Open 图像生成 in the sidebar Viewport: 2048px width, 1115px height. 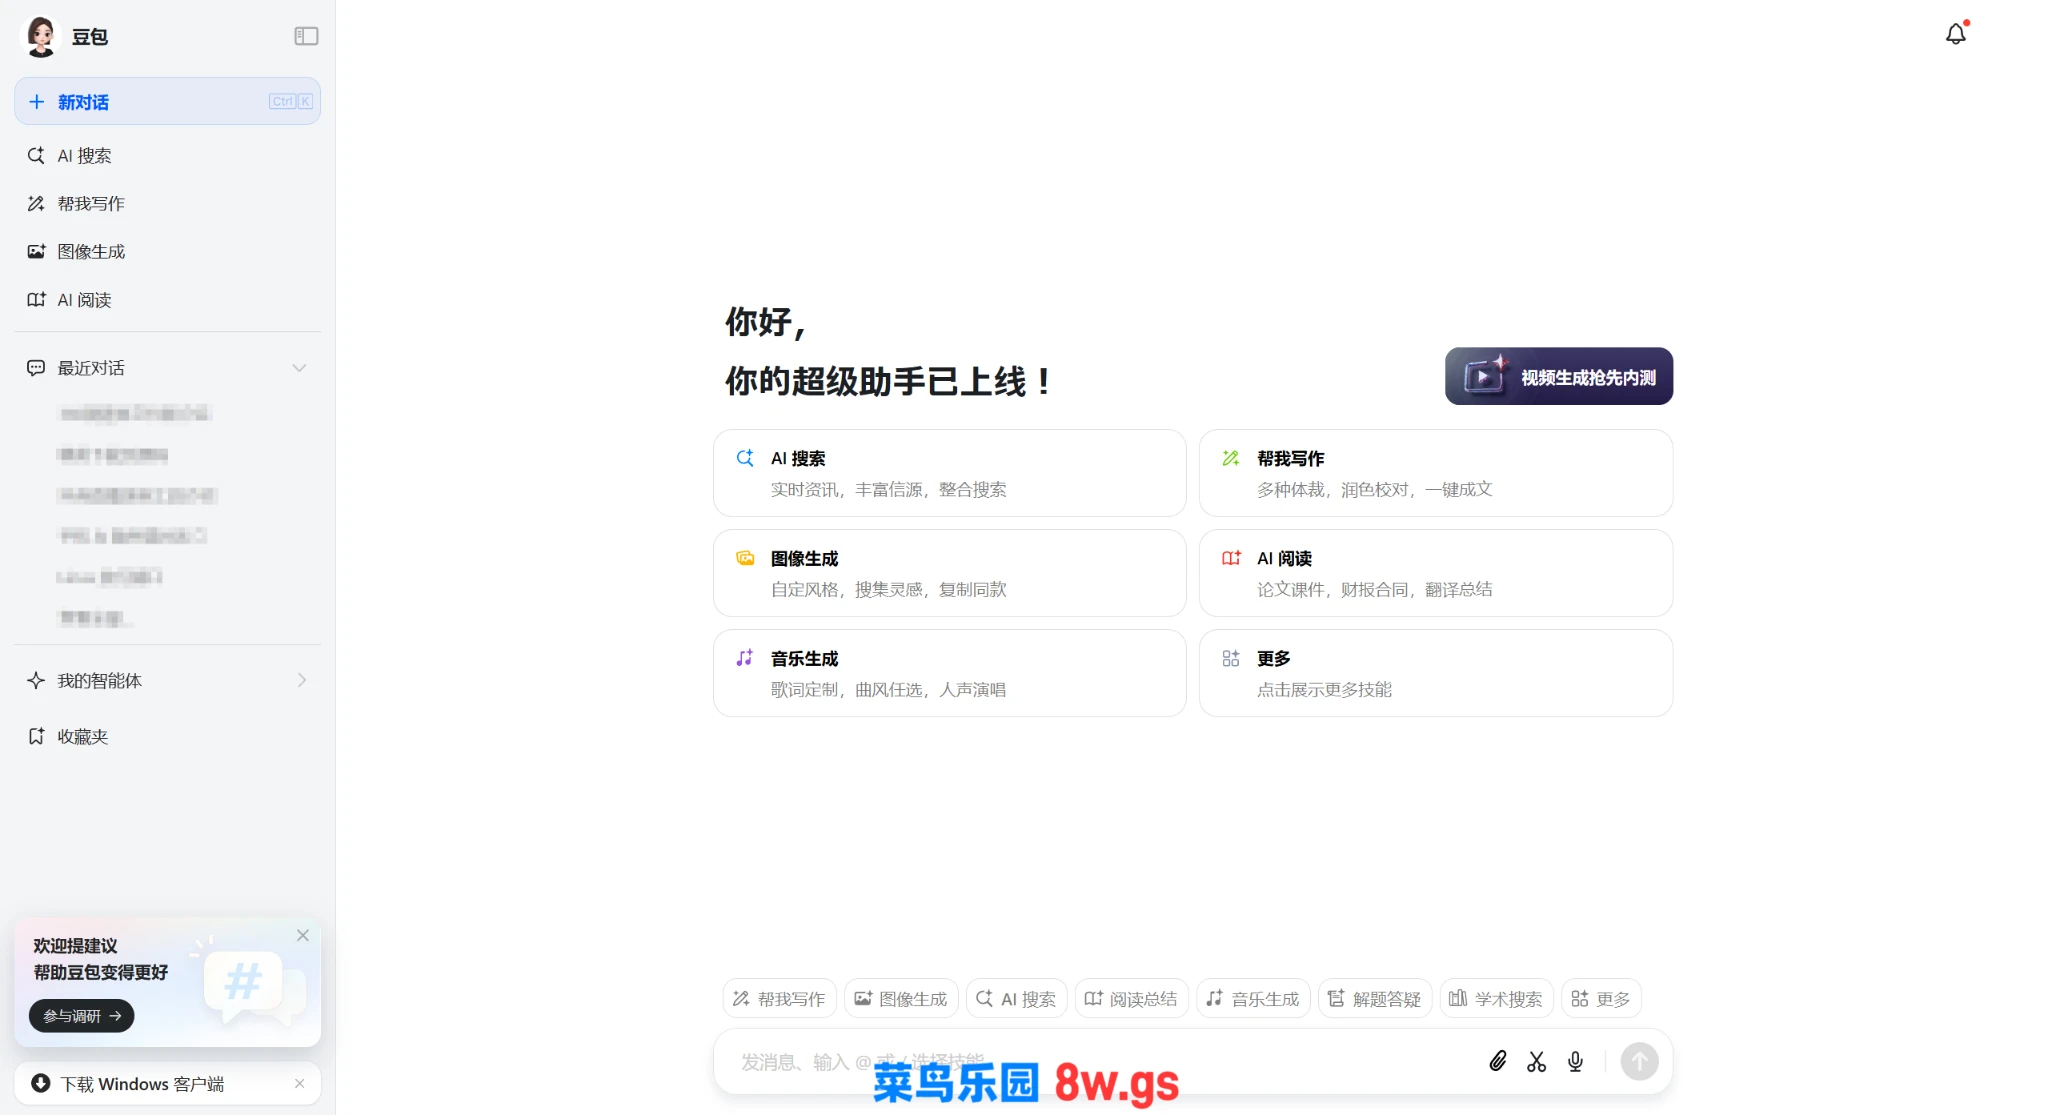167,252
